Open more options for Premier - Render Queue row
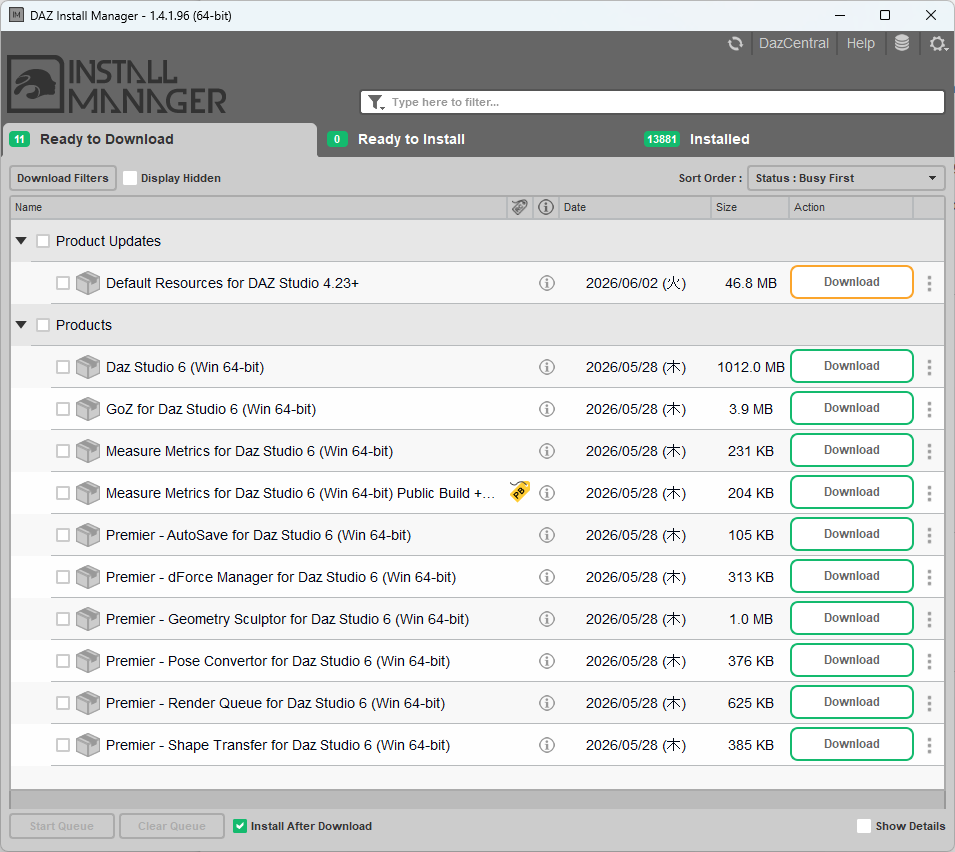The height and width of the screenshot is (852, 955). click(x=929, y=703)
